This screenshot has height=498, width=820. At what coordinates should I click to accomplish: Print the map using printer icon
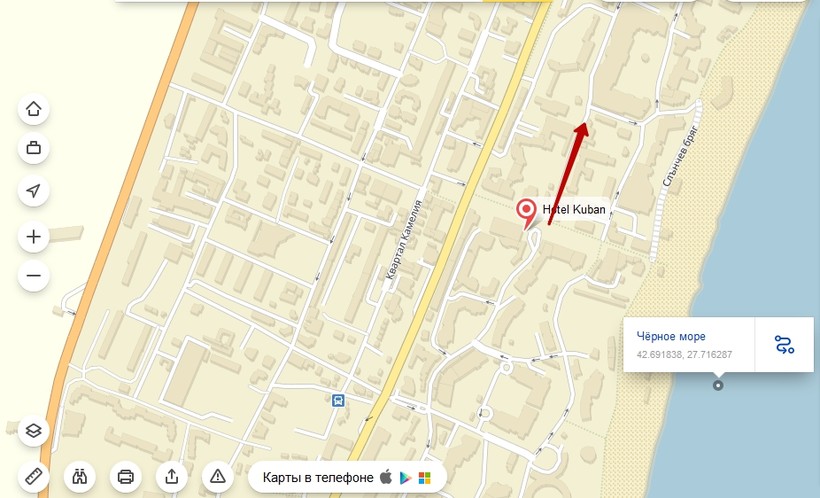[x=126, y=477]
